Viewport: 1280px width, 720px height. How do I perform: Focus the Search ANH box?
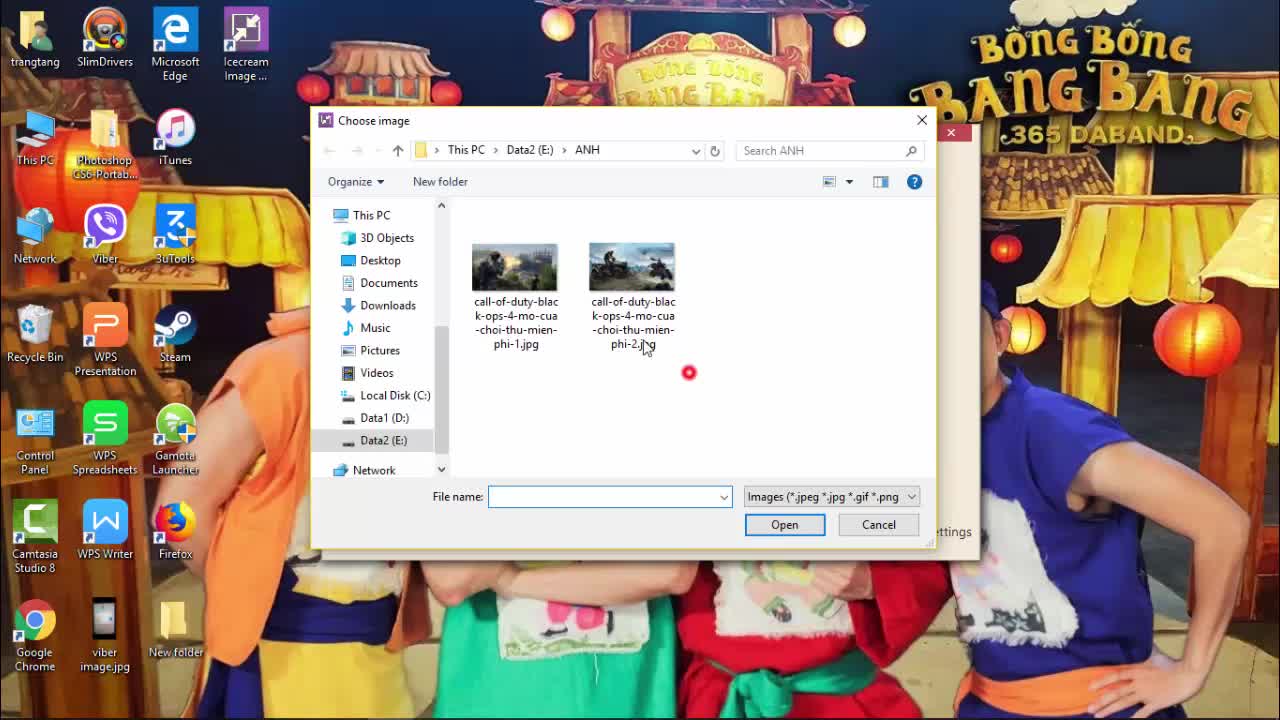click(x=829, y=151)
